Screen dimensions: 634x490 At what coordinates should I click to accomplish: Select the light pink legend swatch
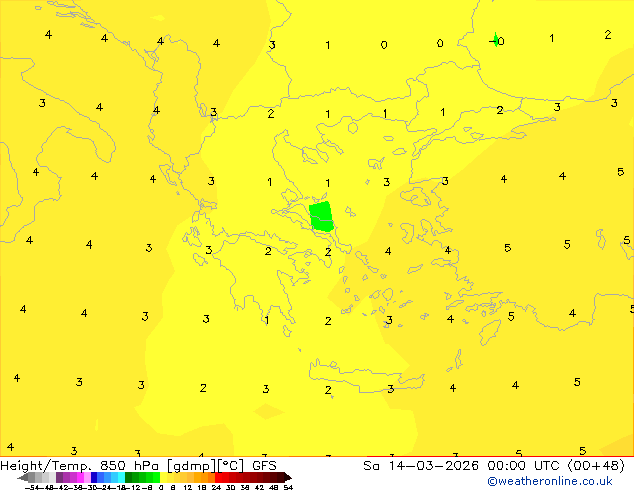pos(87,477)
